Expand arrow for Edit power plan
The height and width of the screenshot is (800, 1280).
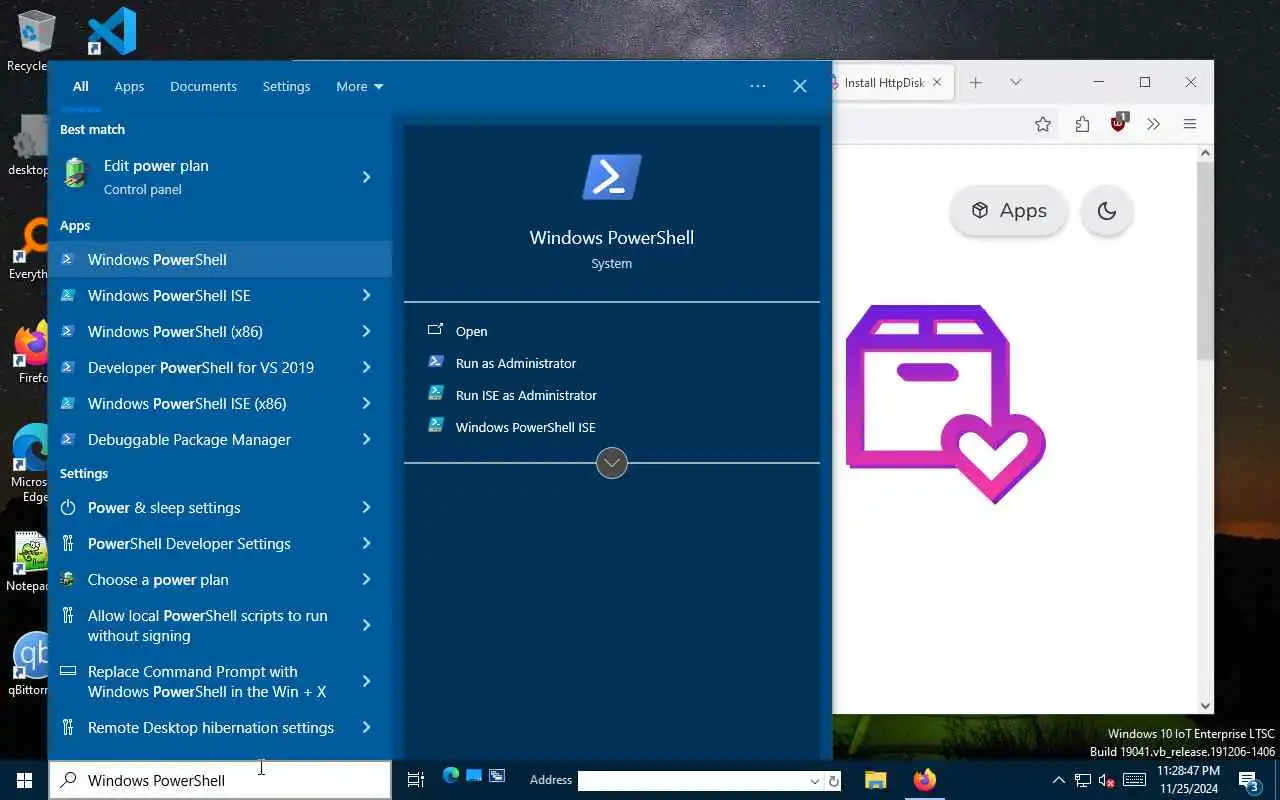(x=366, y=177)
